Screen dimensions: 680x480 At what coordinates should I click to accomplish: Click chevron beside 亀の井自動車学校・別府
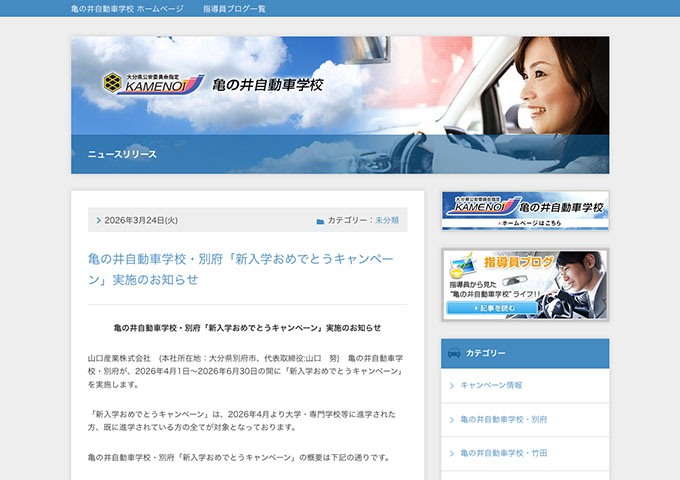pos(452,420)
